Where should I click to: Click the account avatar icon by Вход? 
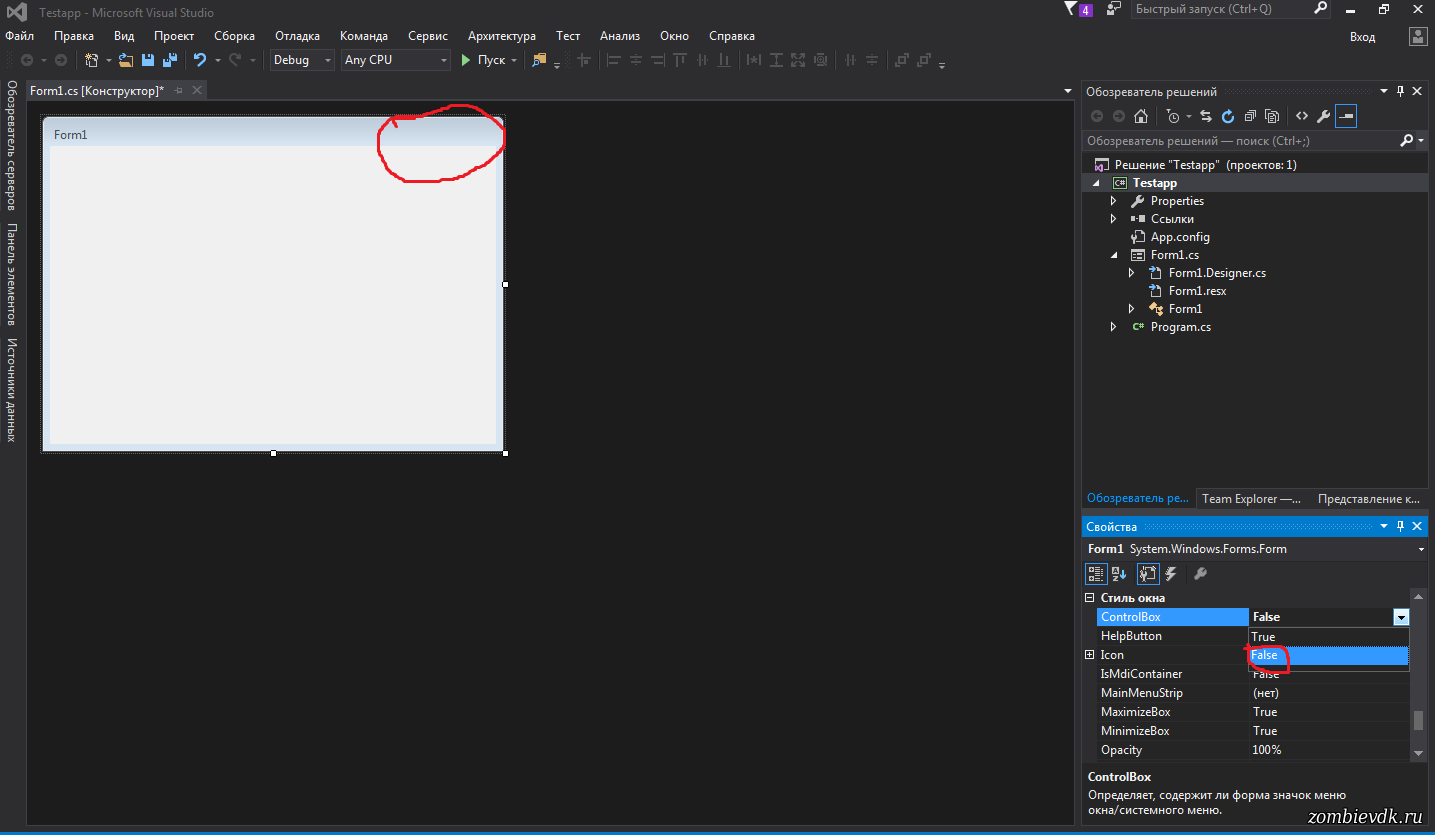coord(1418,36)
